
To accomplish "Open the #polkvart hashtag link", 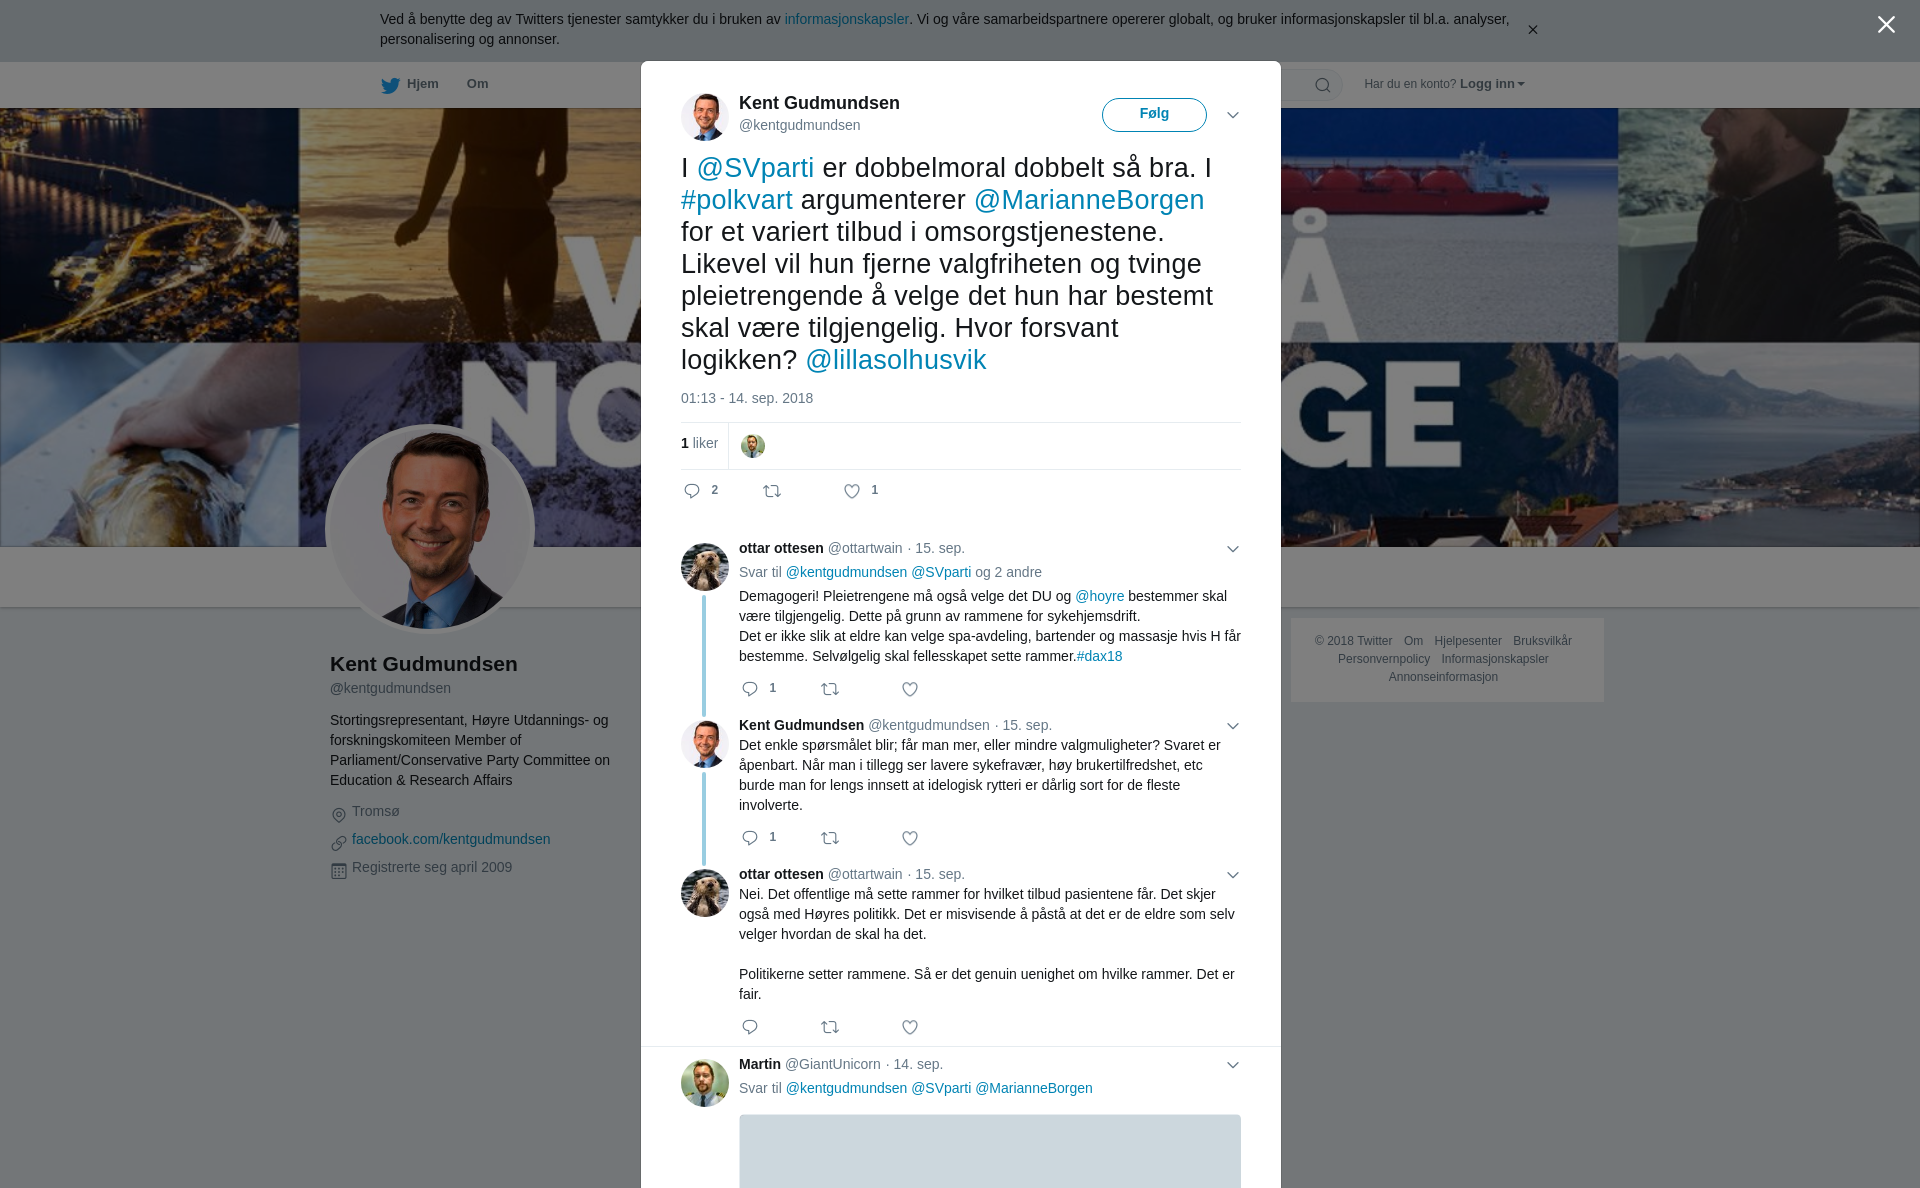I will pyautogui.click(x=737, y=200).
